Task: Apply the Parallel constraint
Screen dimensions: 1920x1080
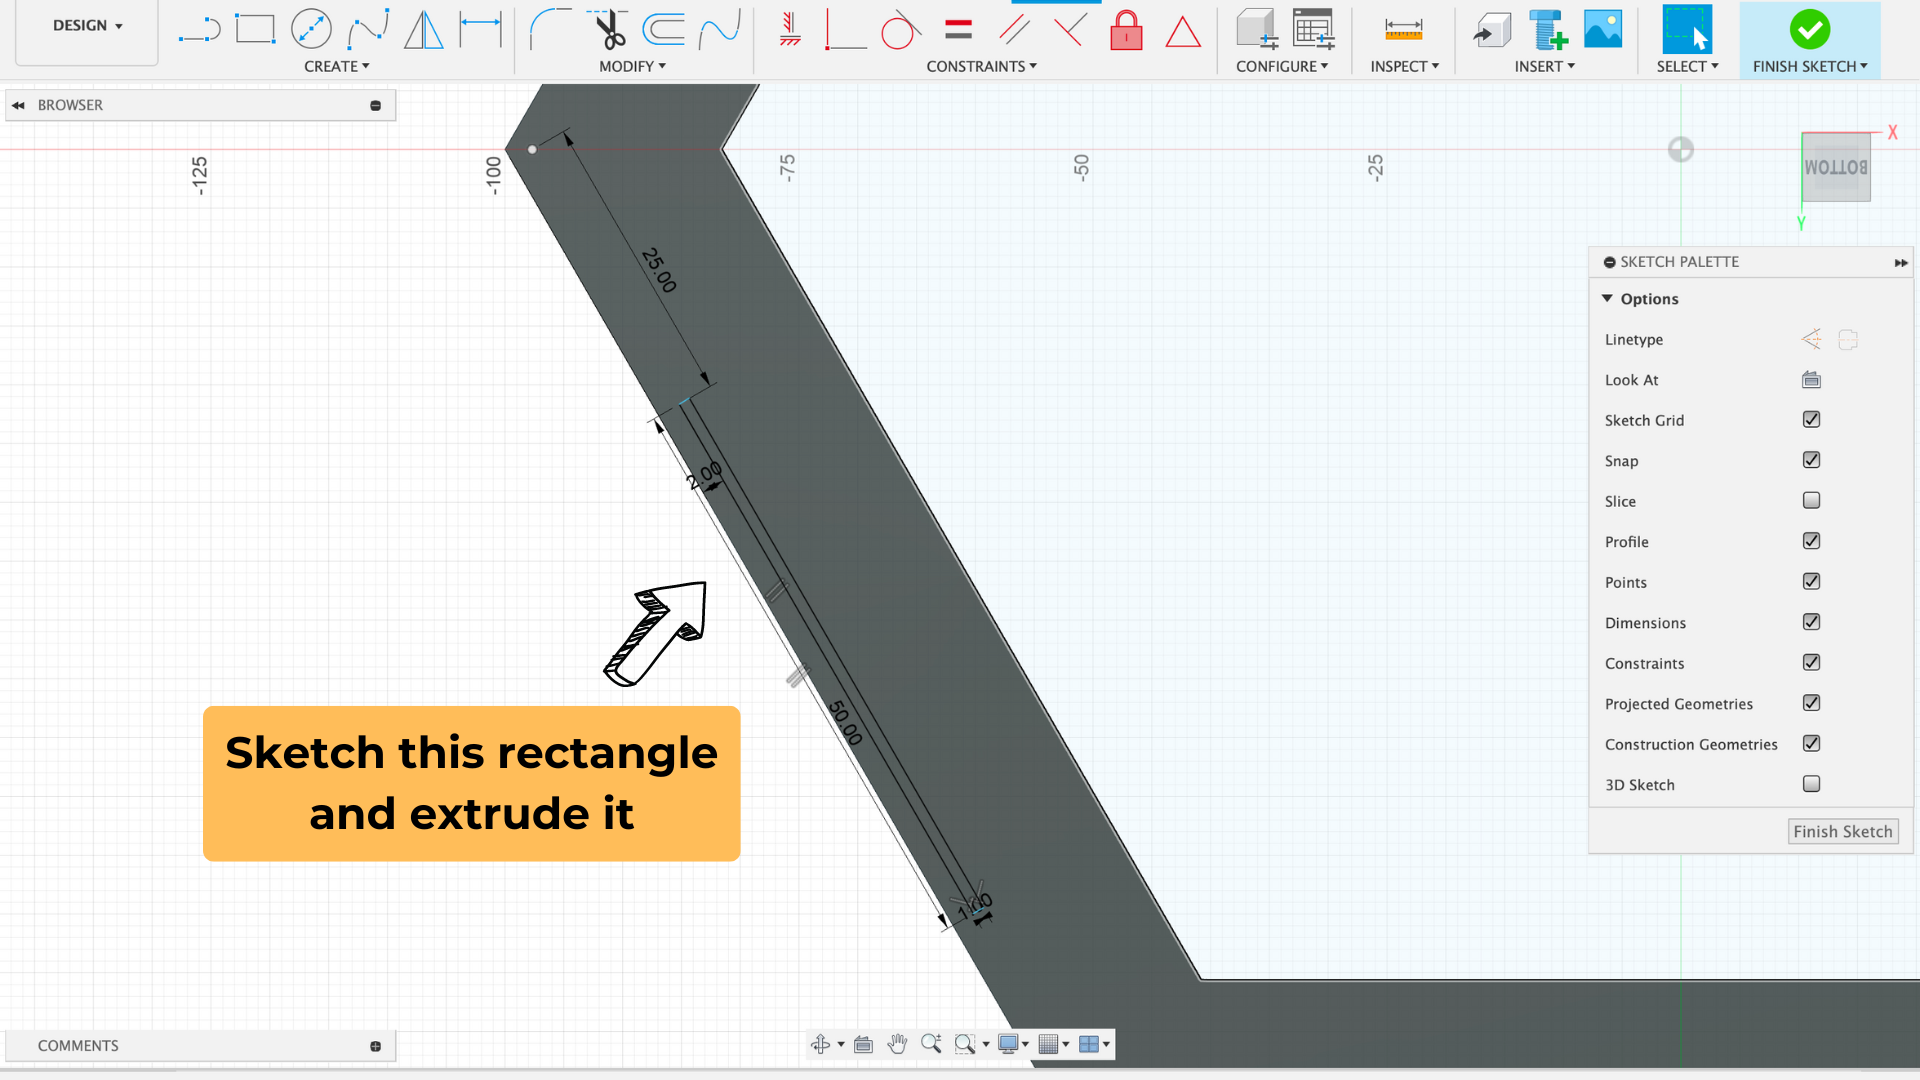Action: coord(1014,30)
